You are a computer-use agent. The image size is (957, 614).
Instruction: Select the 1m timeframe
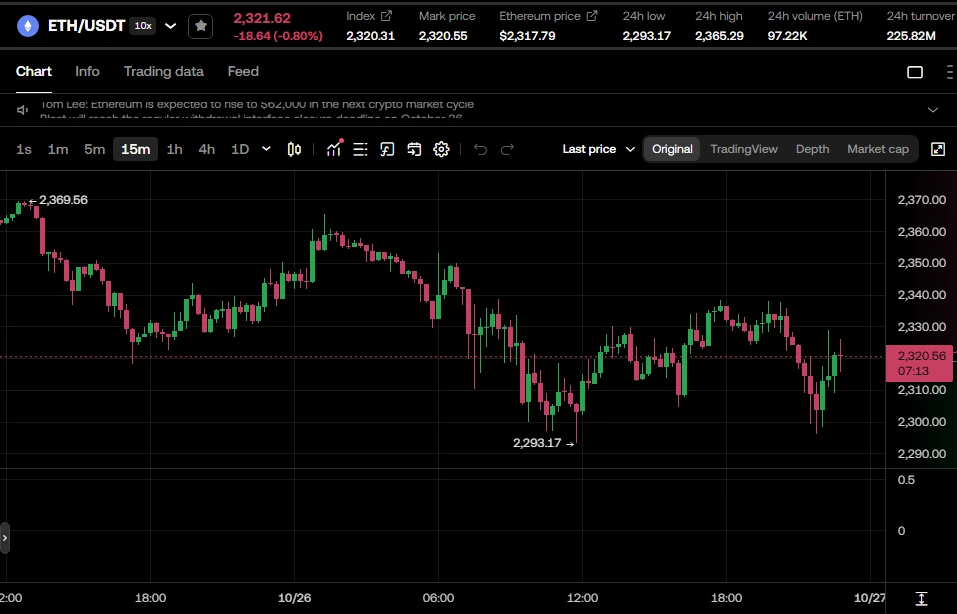[58, 150]
